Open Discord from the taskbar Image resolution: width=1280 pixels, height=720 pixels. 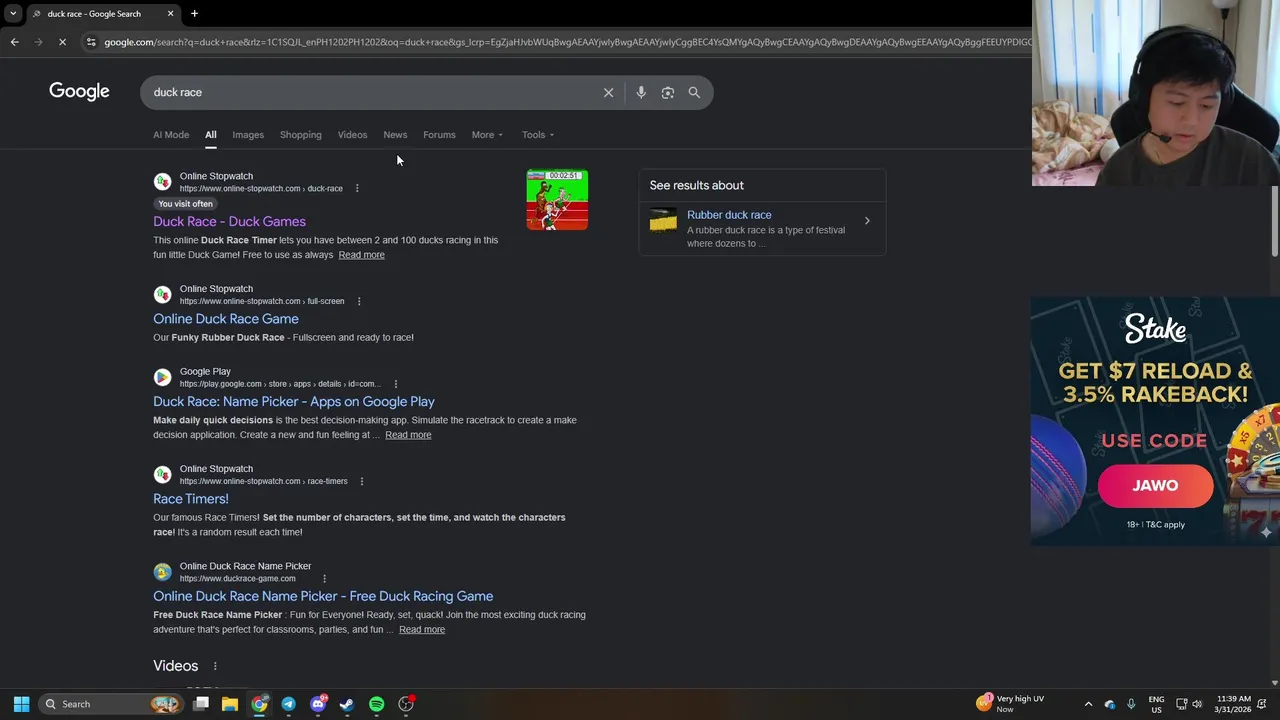(x=318, y=704)
